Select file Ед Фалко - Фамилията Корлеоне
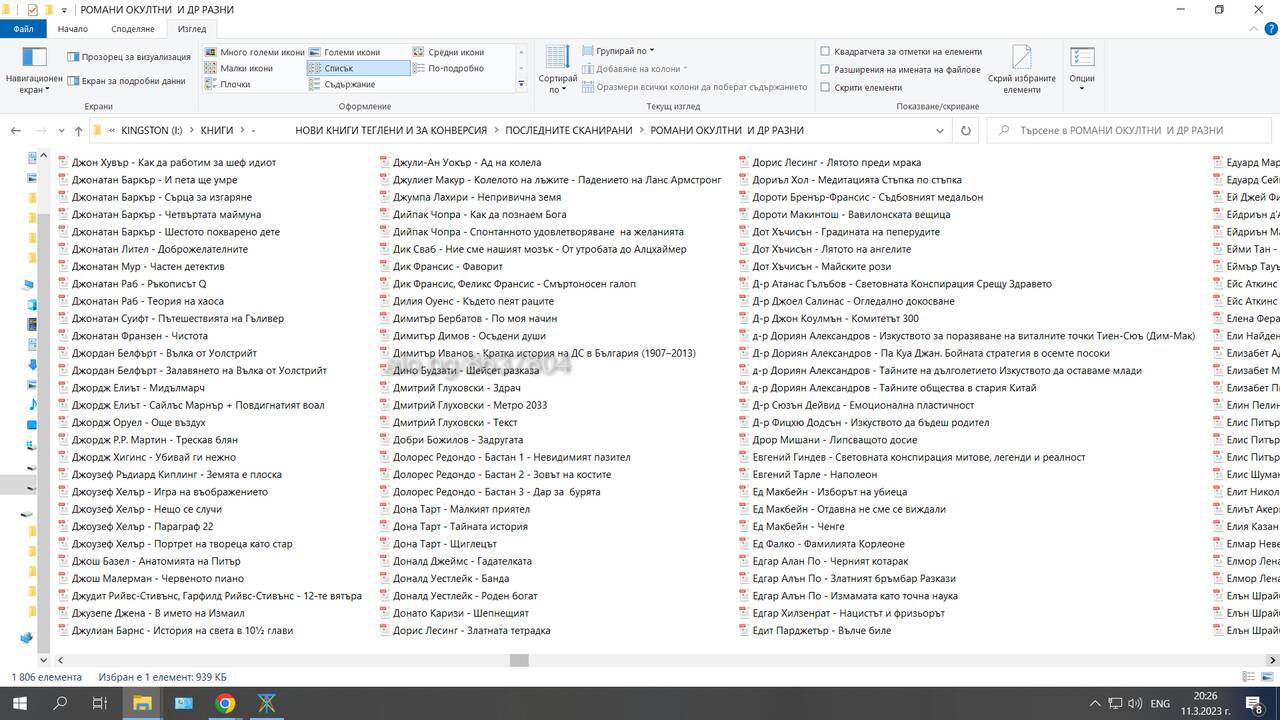Viewport: 1280px width, 720px height. tap(828, 544)
